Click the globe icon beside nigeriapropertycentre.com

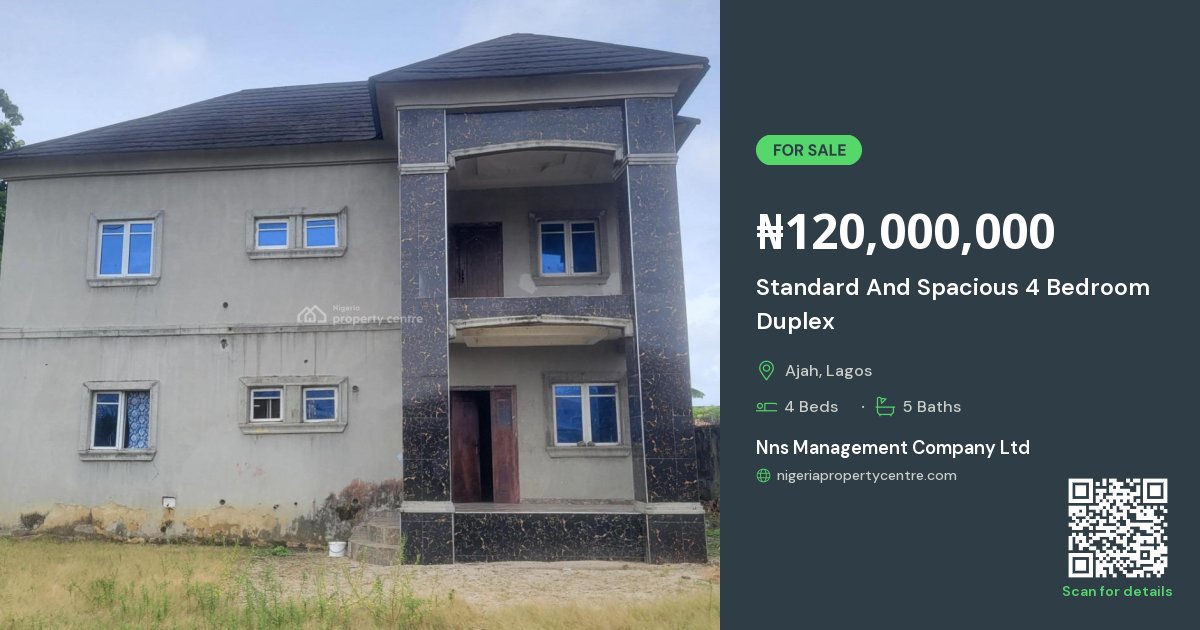click(x=764, y=476)
